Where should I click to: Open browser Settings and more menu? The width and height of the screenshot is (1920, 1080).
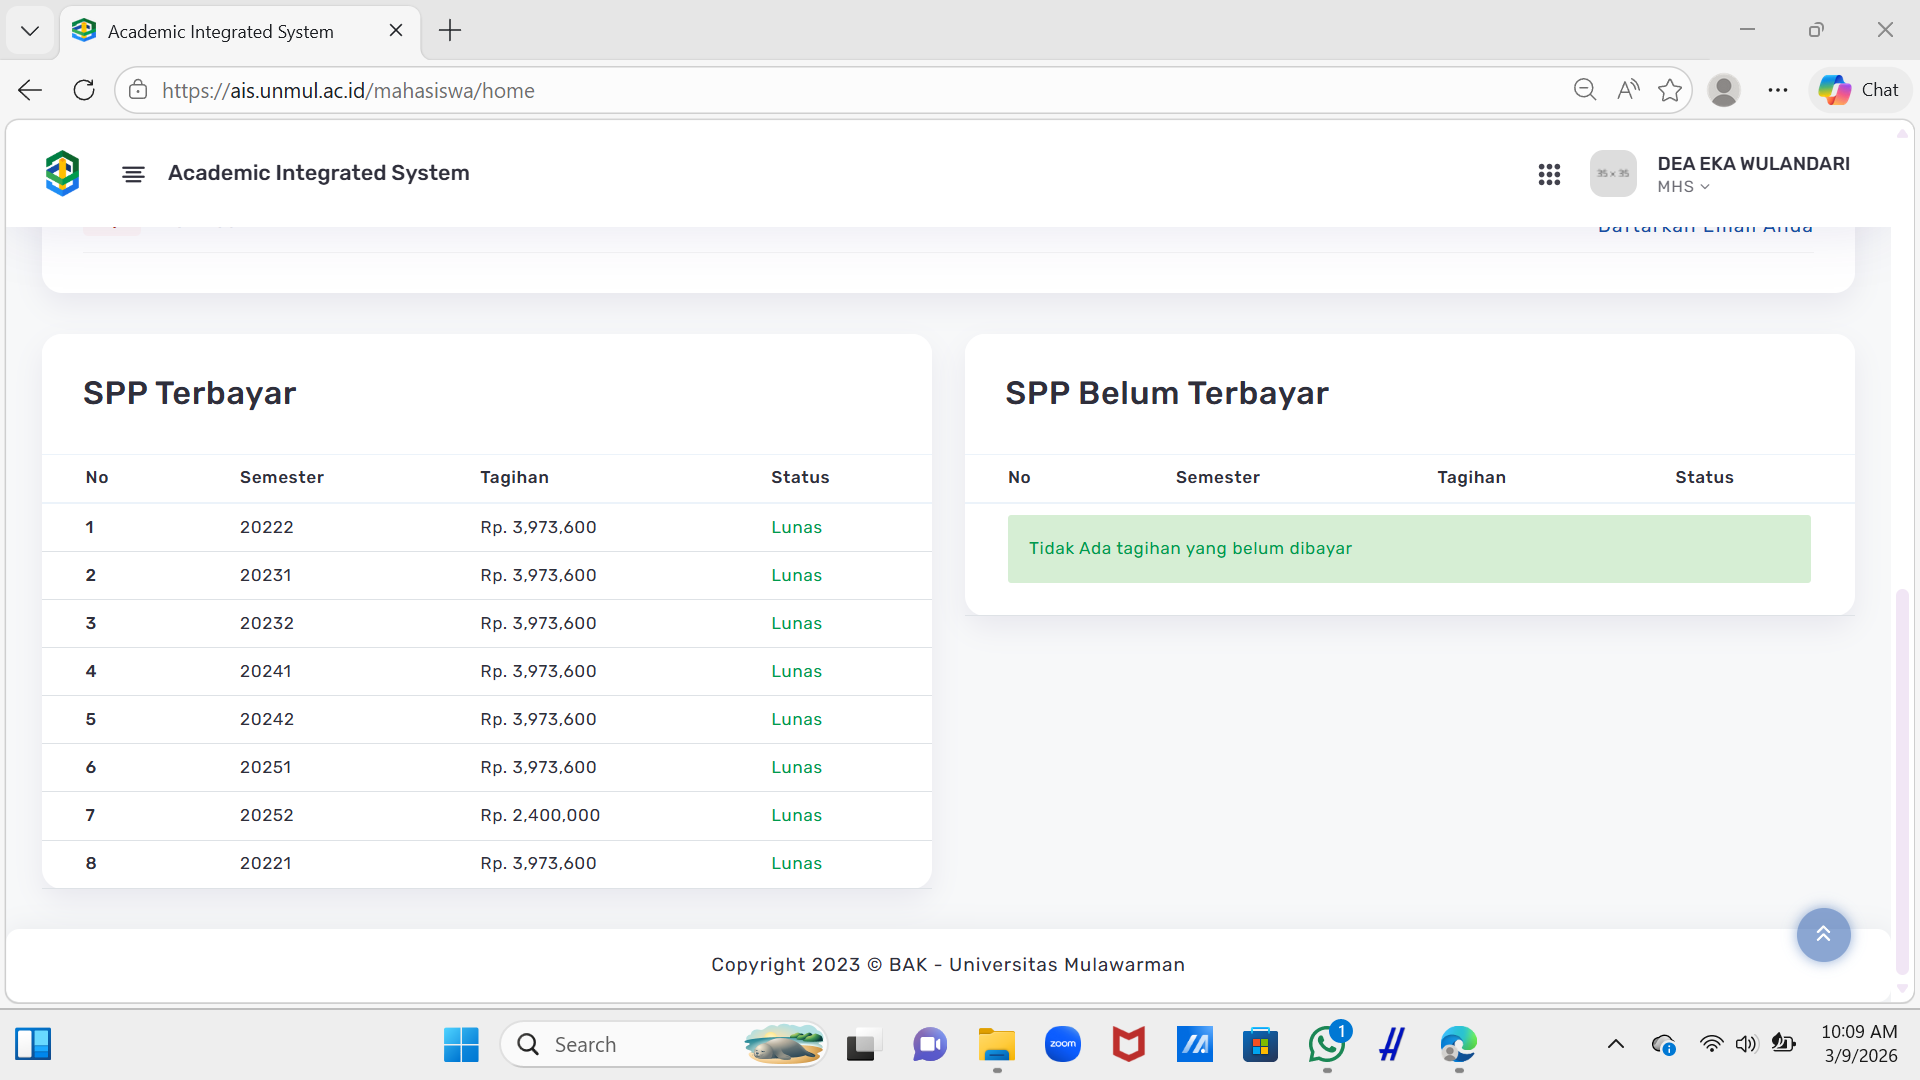[x=1777, y=90]
